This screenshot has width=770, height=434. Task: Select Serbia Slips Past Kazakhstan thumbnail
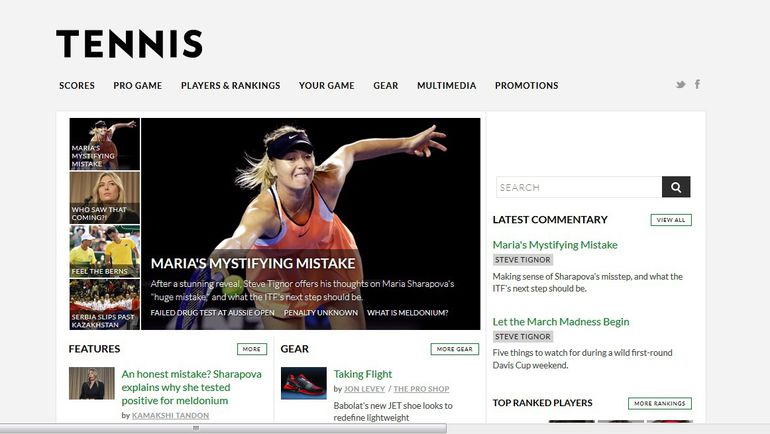click(105, 304)
